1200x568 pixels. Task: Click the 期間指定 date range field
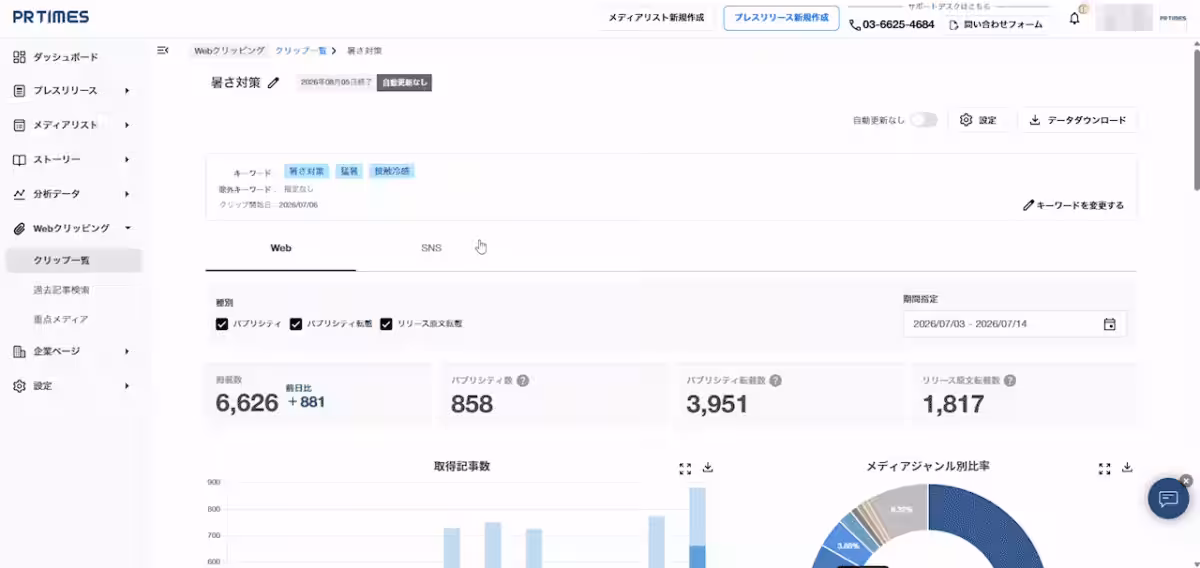click(1014, 324)
